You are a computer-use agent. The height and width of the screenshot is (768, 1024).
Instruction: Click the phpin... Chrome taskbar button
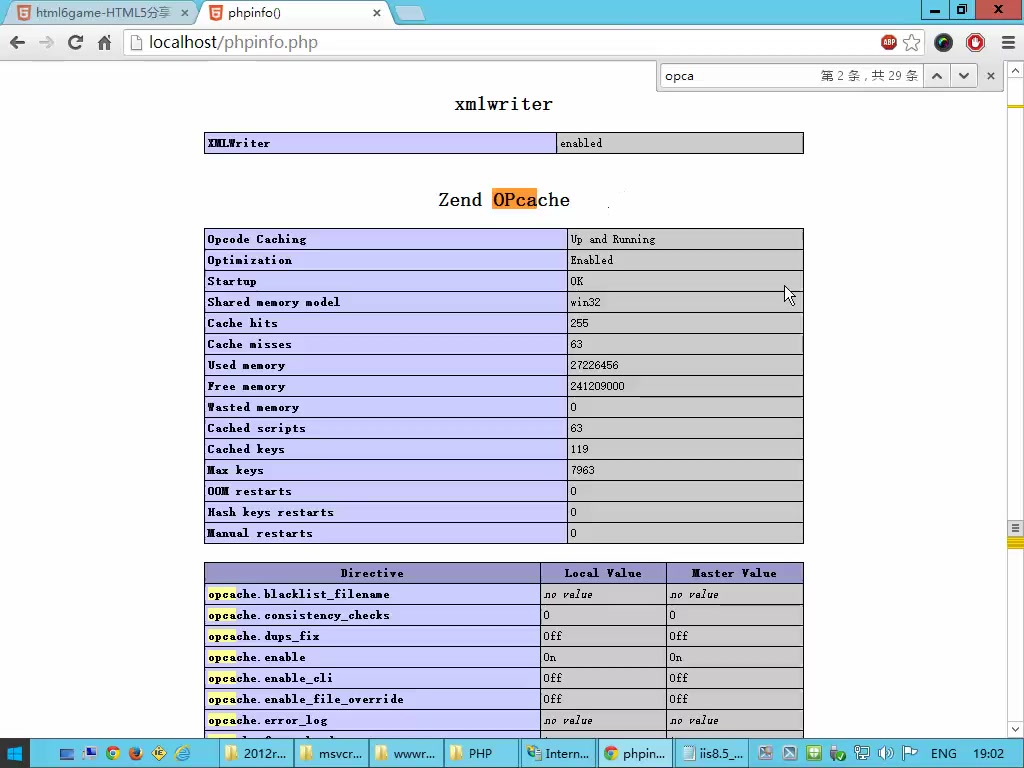634,754
